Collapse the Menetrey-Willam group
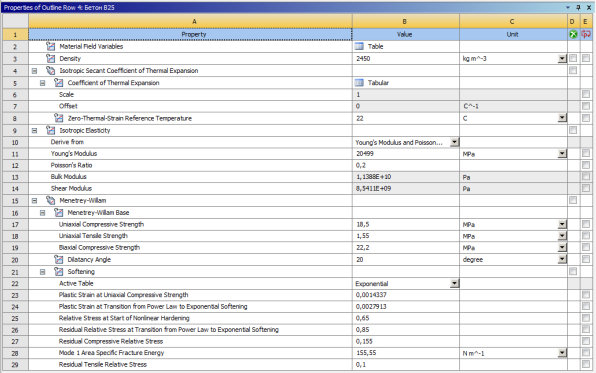596x373 pixels. (35, 200)
